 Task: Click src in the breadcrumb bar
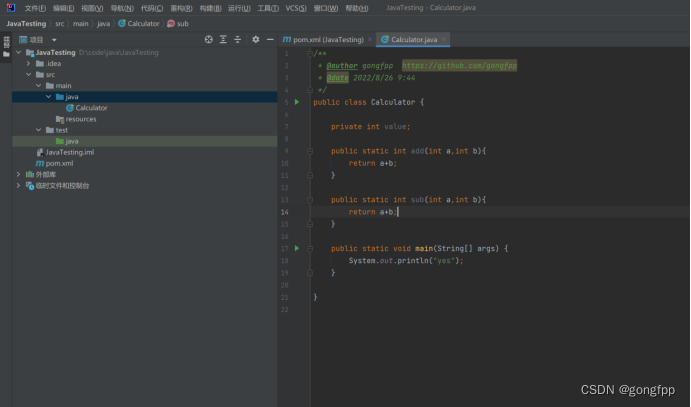(x=59, y=23)
